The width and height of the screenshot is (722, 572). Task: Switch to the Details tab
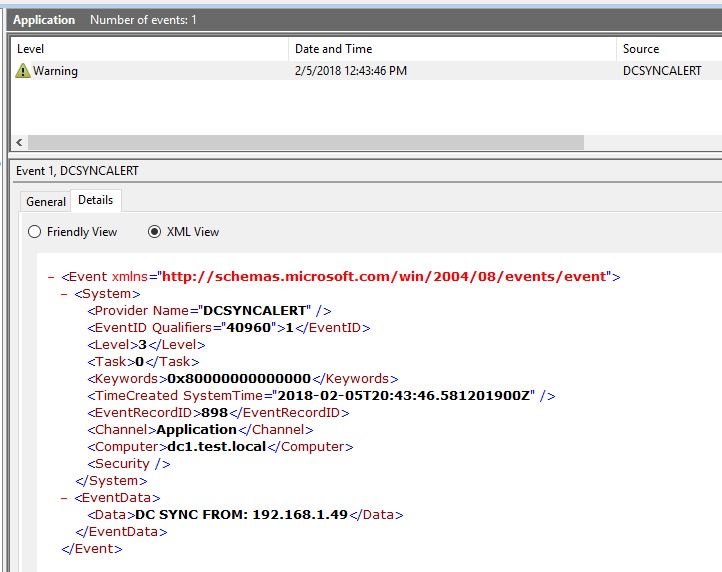(95, 200)
